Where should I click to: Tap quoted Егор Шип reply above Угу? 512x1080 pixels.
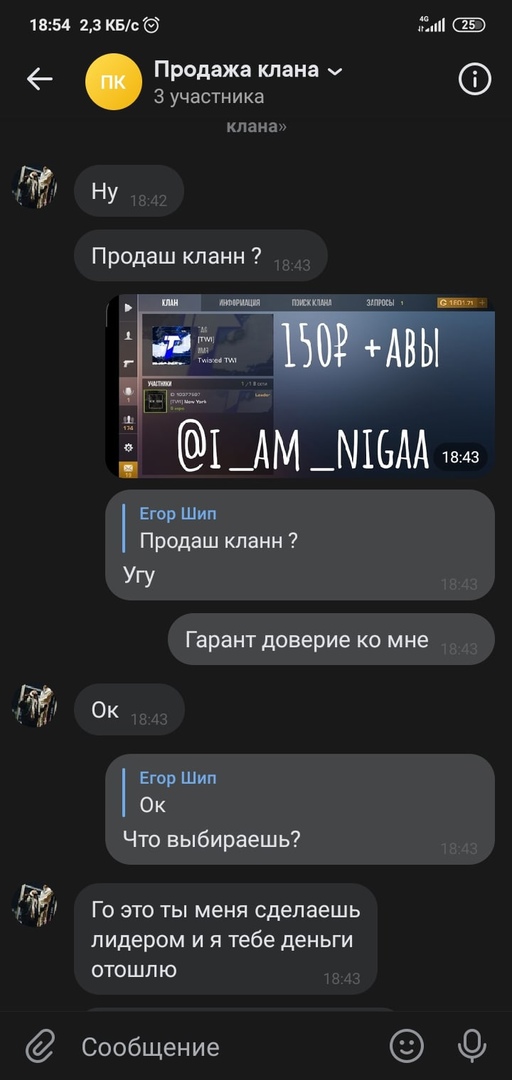(x=218, y=528)
